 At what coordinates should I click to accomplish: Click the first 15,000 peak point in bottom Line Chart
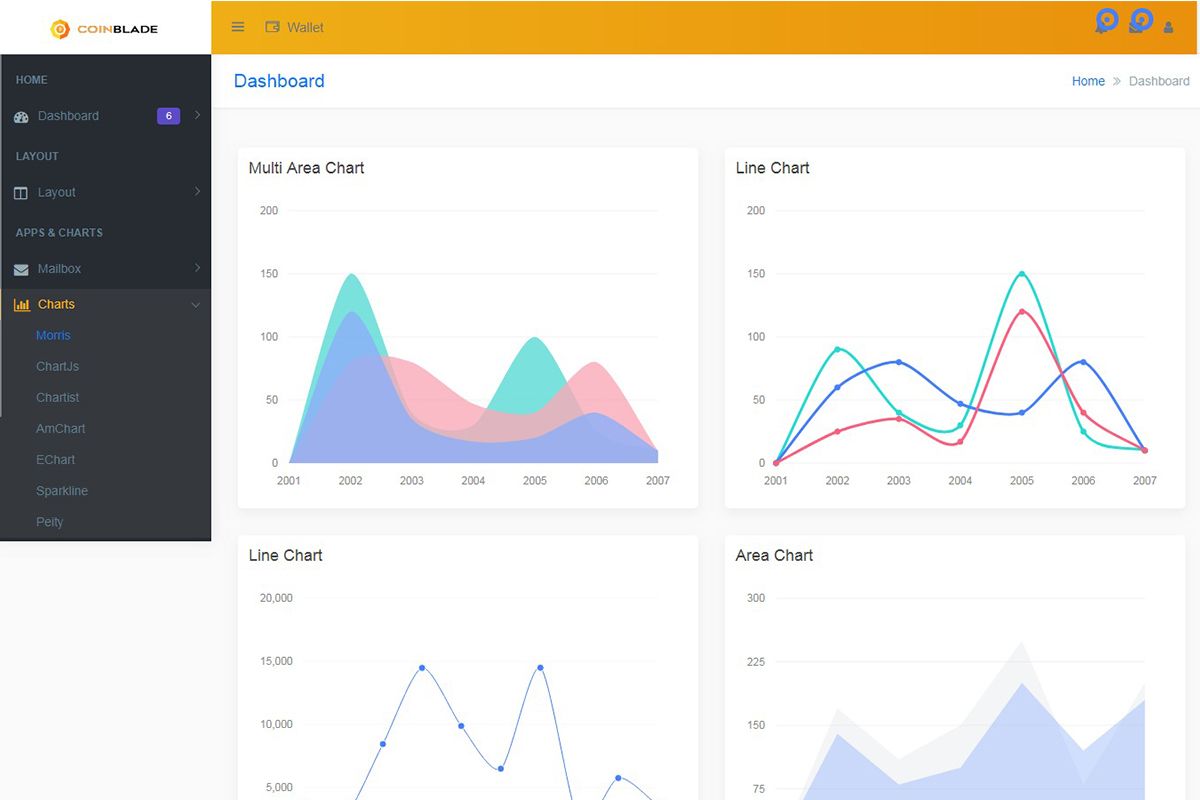[x=422, y=667]
